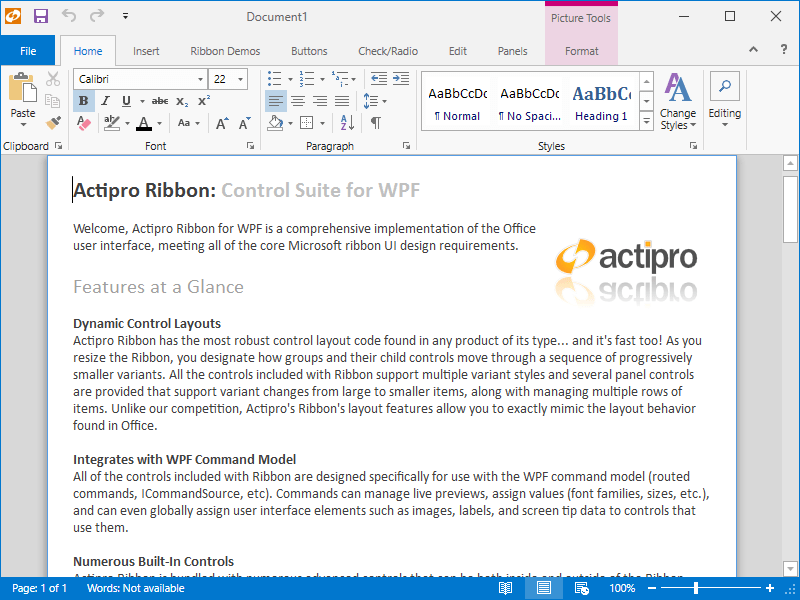Toggle Strikethrough formatting

pyautogui.click(x=160, y=101)
